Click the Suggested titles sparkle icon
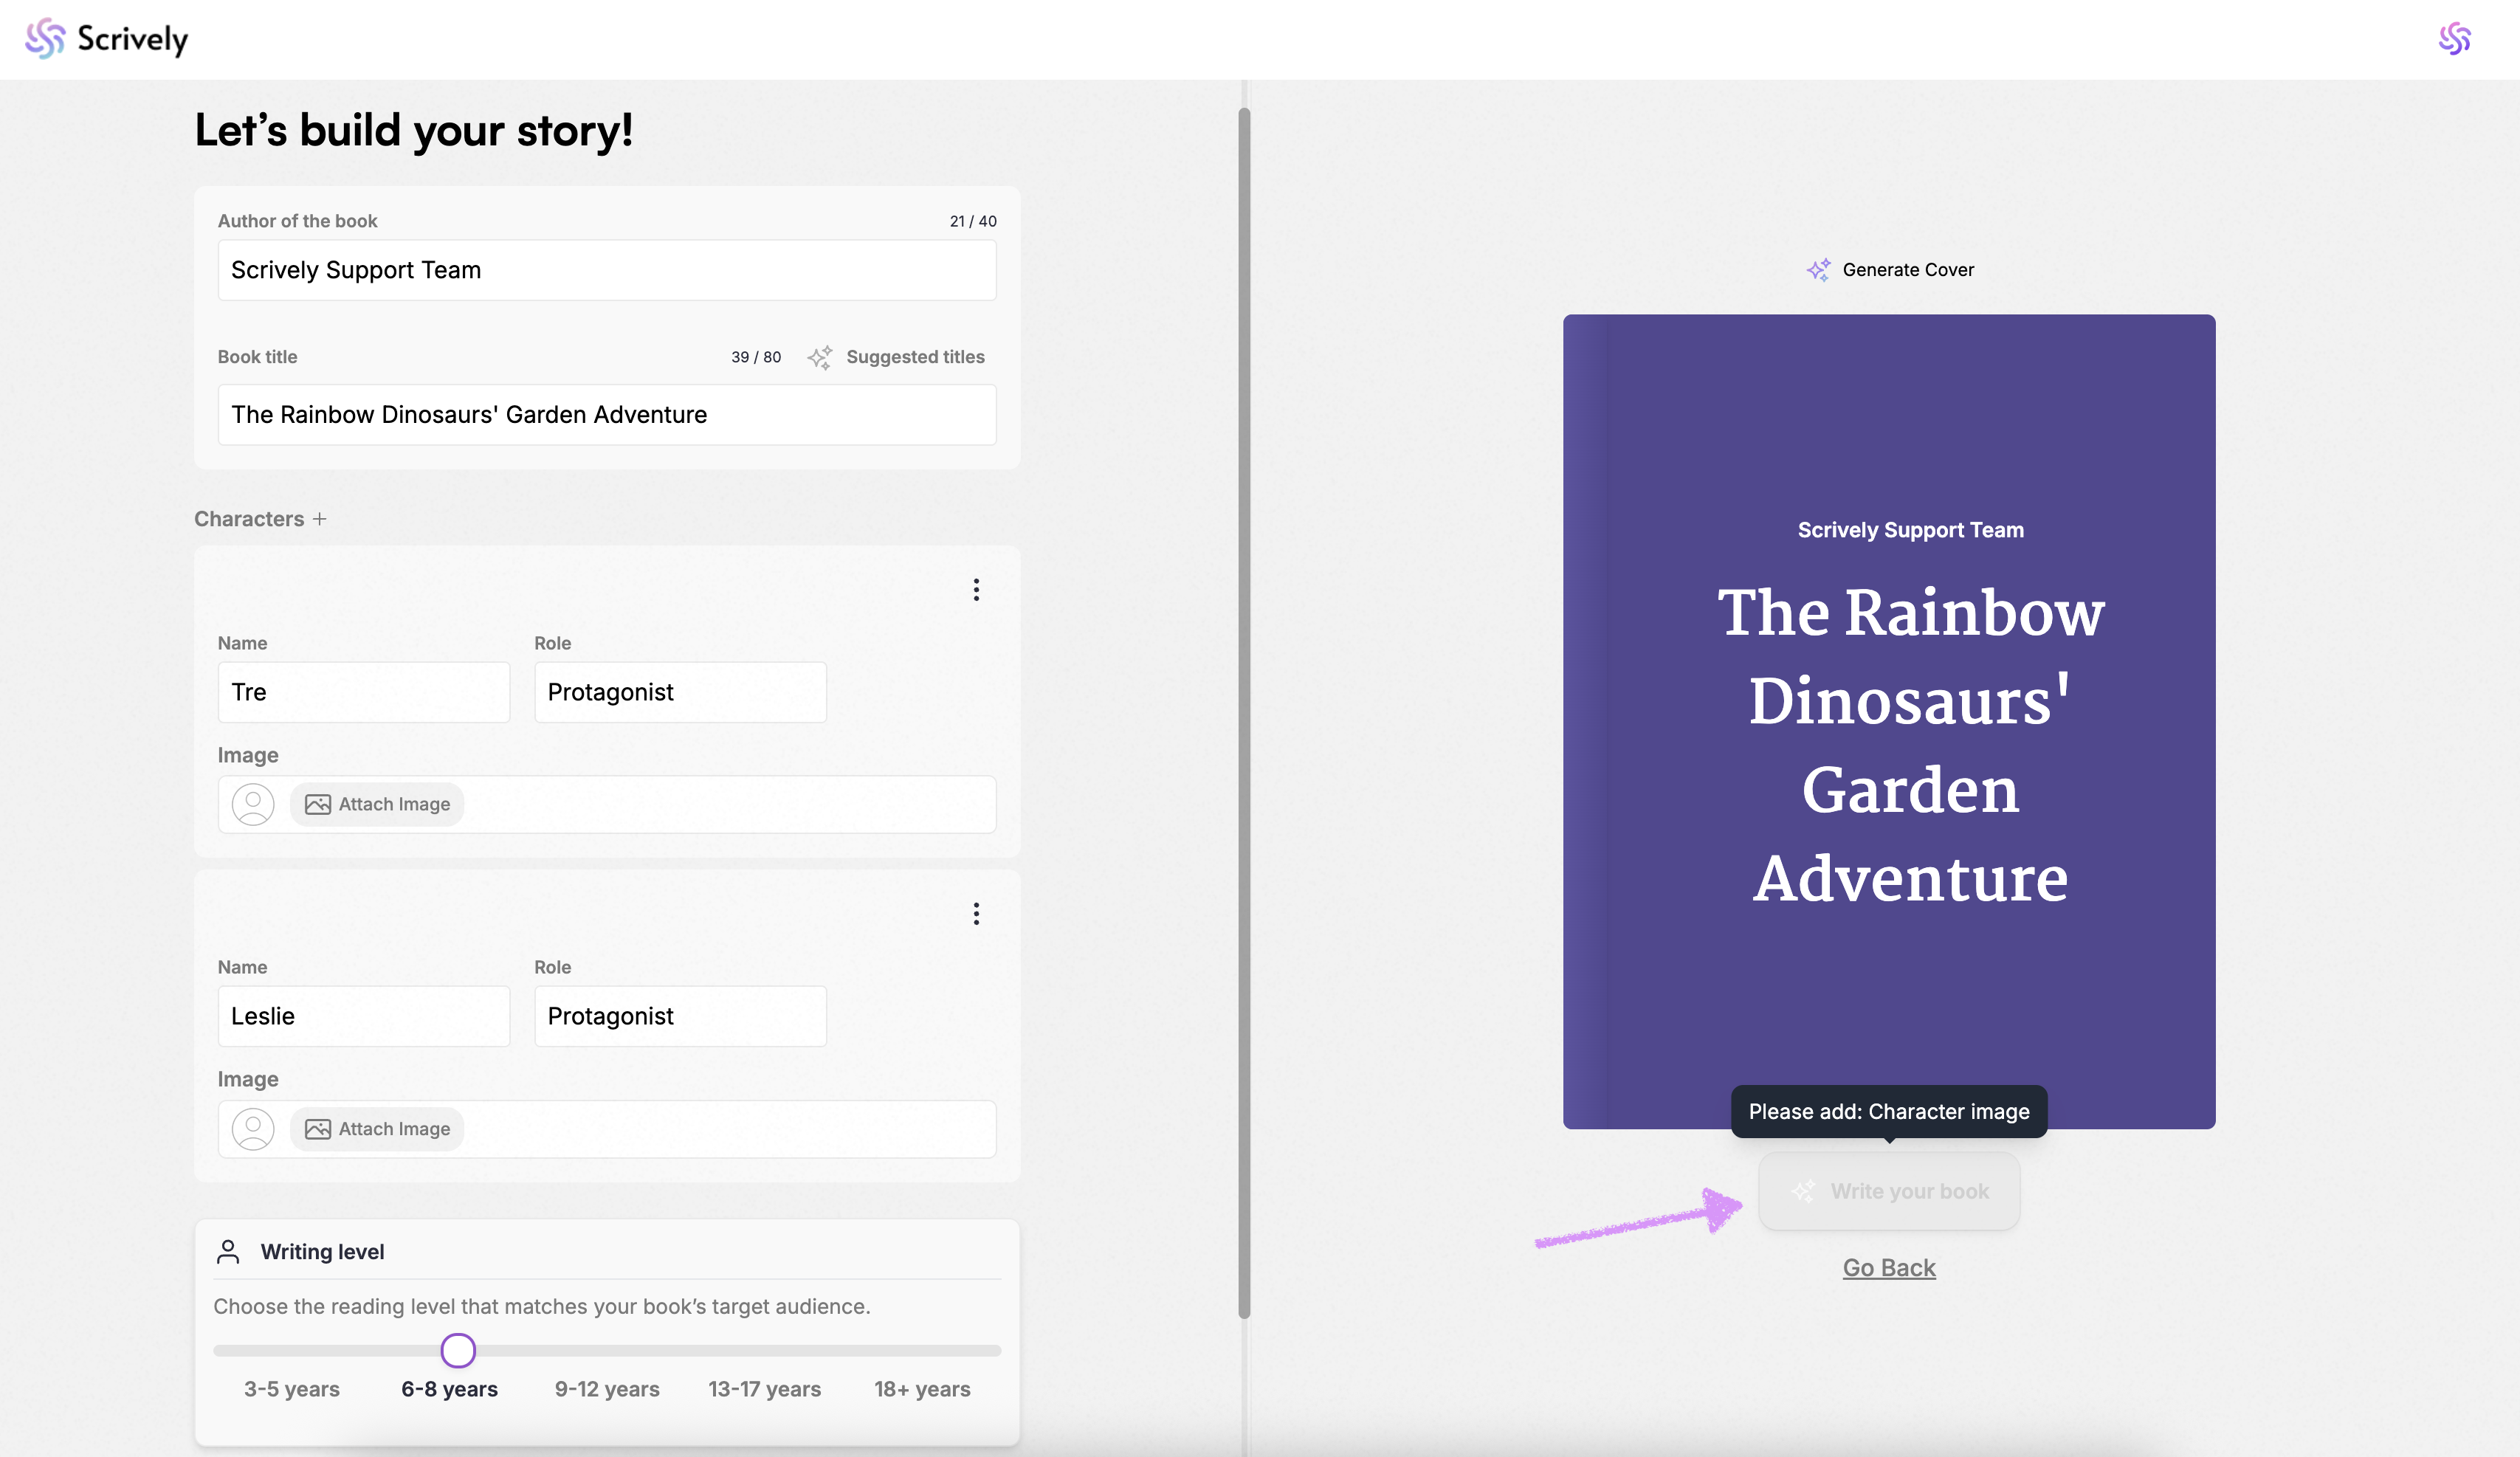Image resolution: width=2520 pixels, height=1457 pixels. [x=820, y=357]
